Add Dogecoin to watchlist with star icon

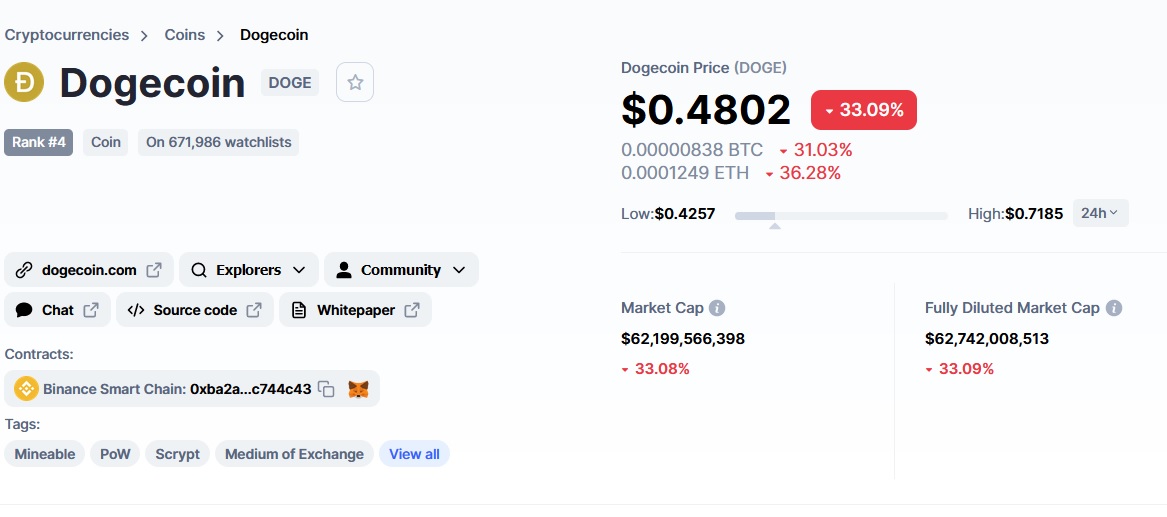coord(355,83)
